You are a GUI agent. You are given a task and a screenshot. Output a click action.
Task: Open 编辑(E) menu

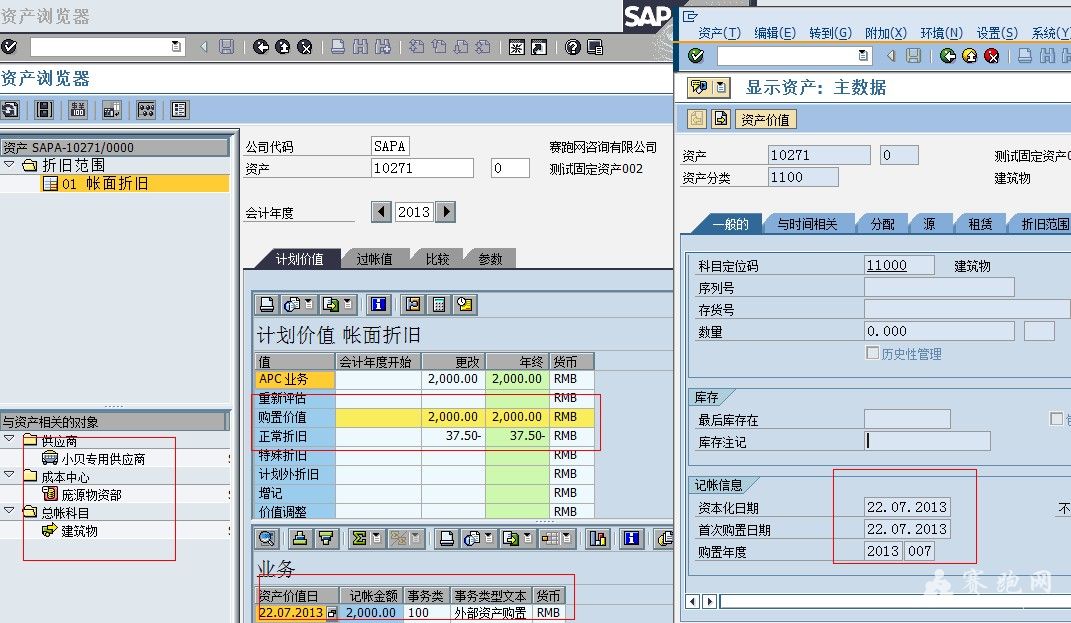[x=775, y=33]
